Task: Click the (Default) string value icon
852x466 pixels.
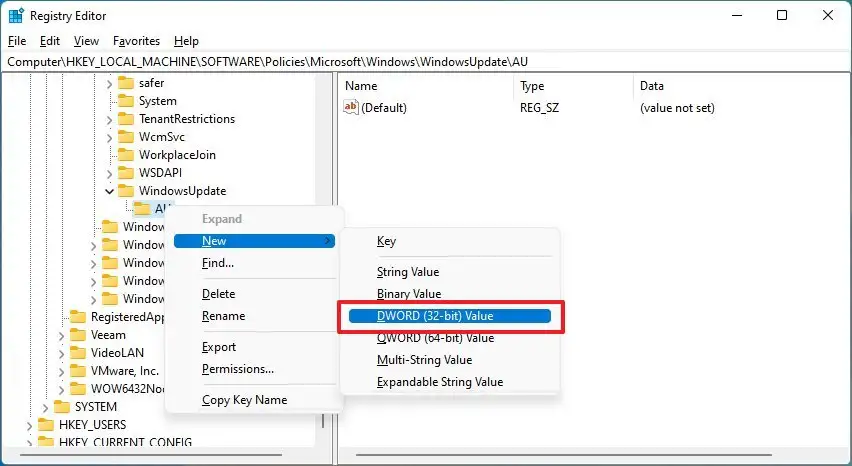Action: coord(351,108)
